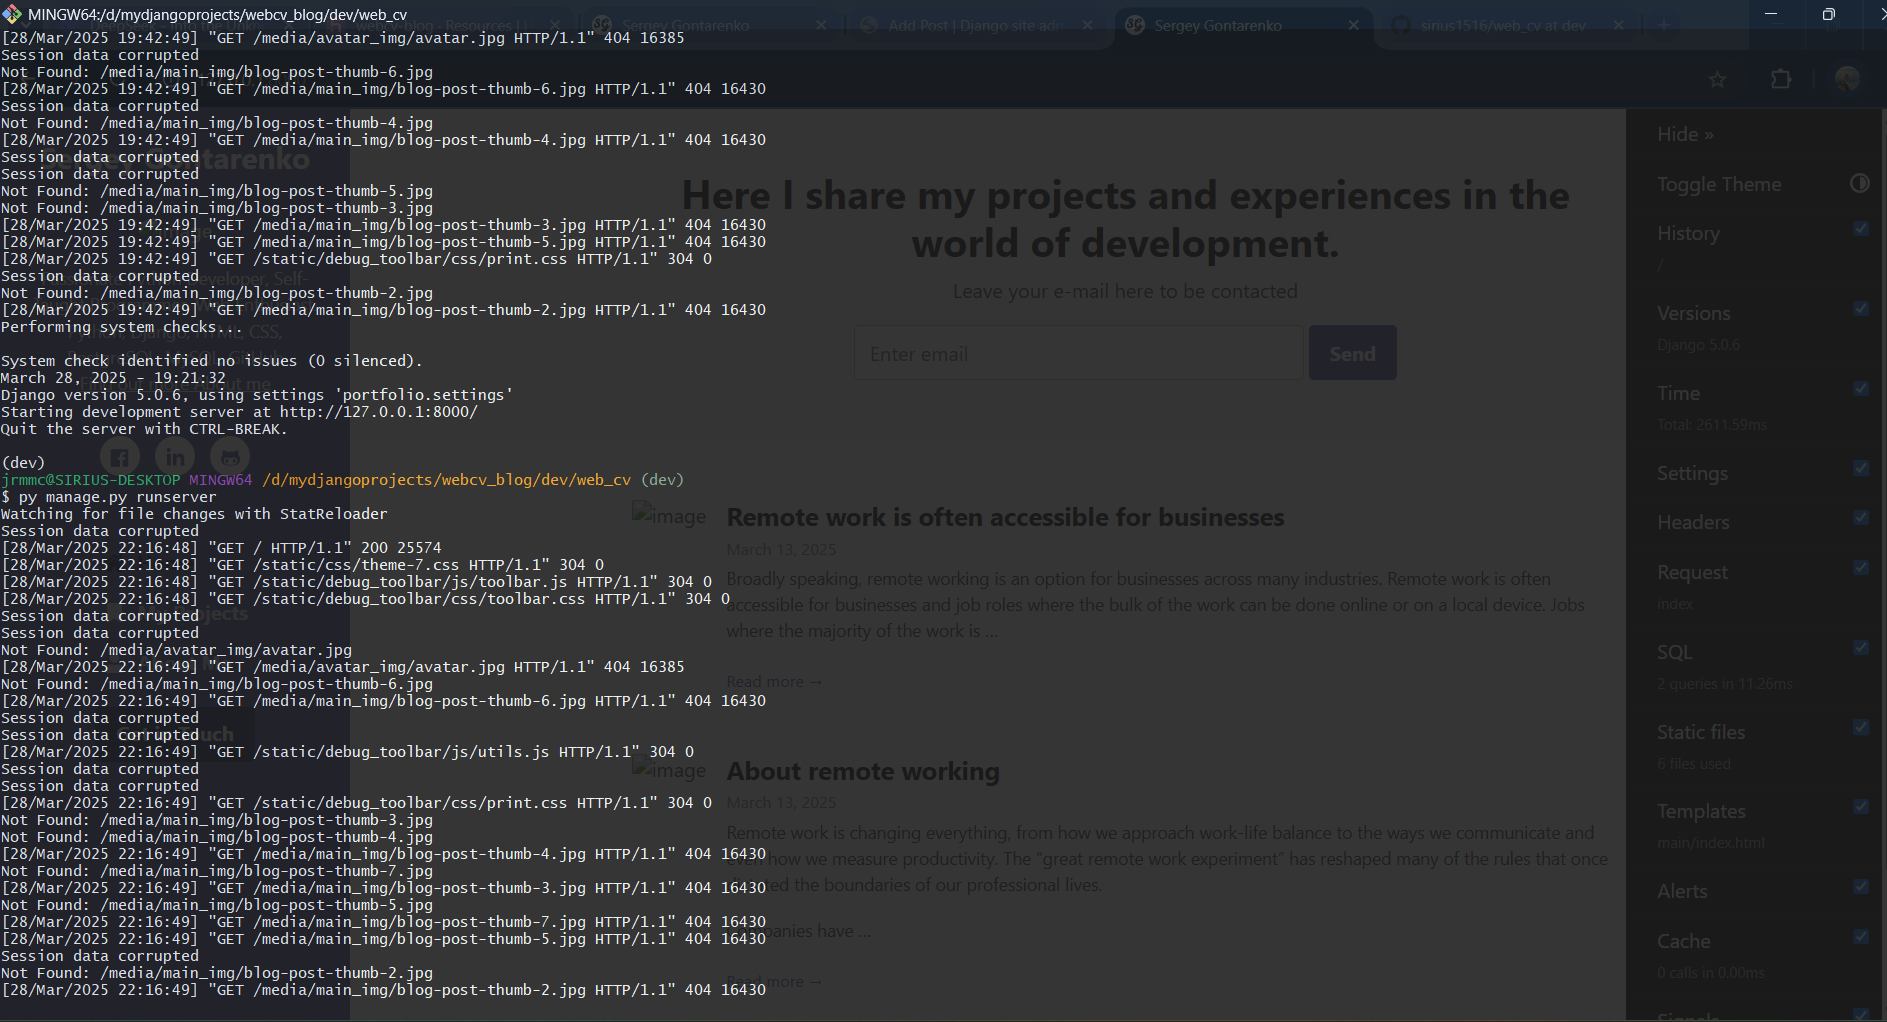
Task: Maximize the MINGW64 terminal window
Action: [1828, 14]
